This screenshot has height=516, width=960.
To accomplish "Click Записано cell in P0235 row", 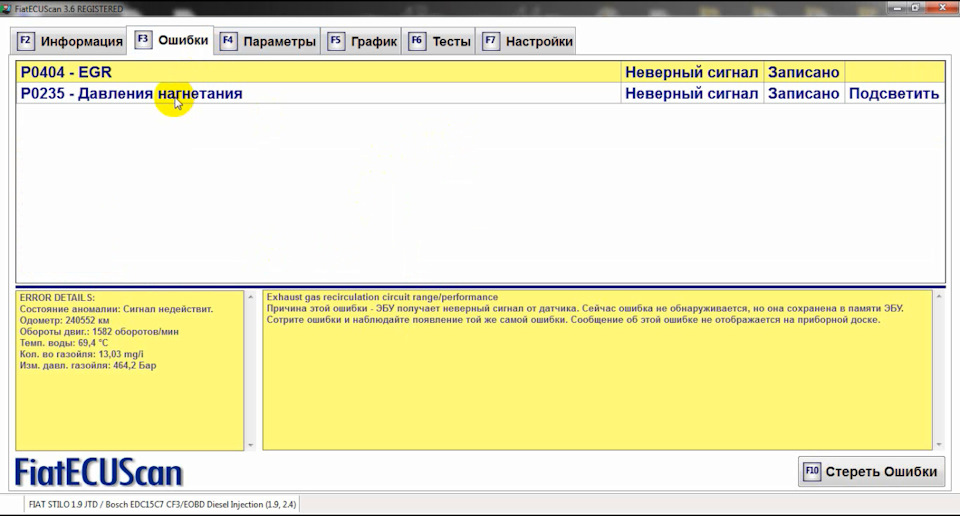I will click(x=803, y=94).
